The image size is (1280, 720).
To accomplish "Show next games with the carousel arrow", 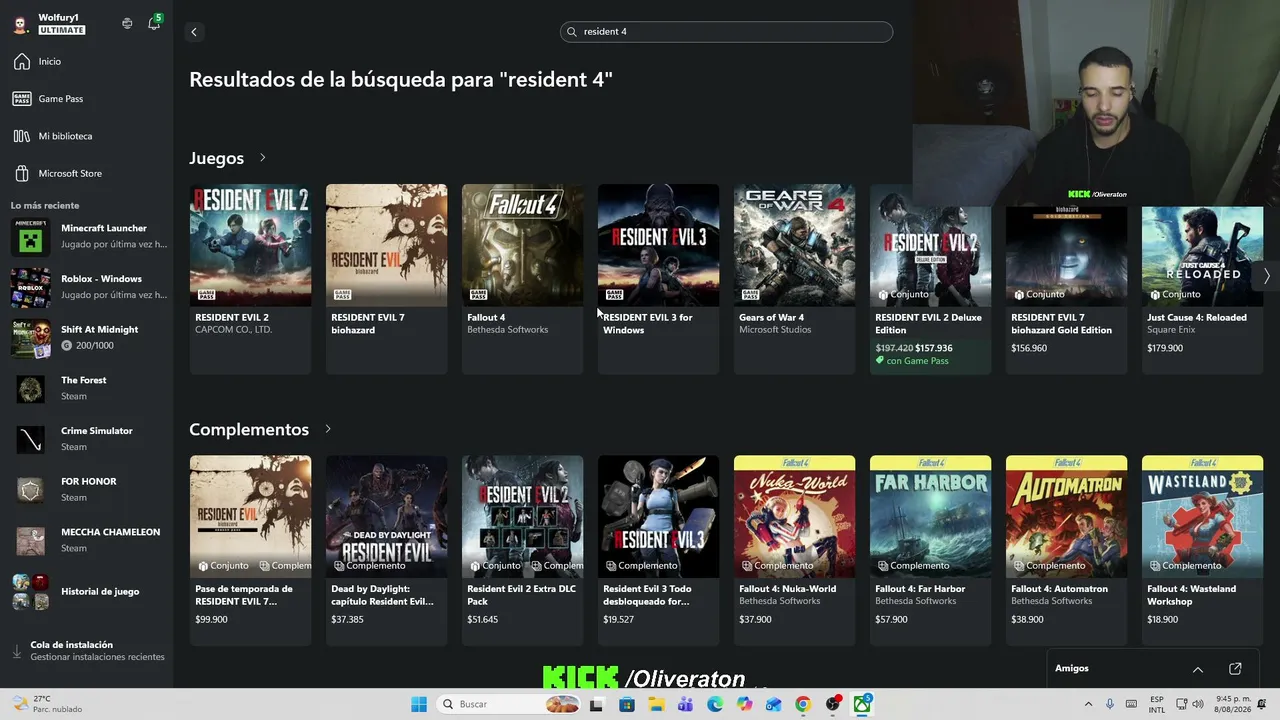I will [x=1266, y=275].
